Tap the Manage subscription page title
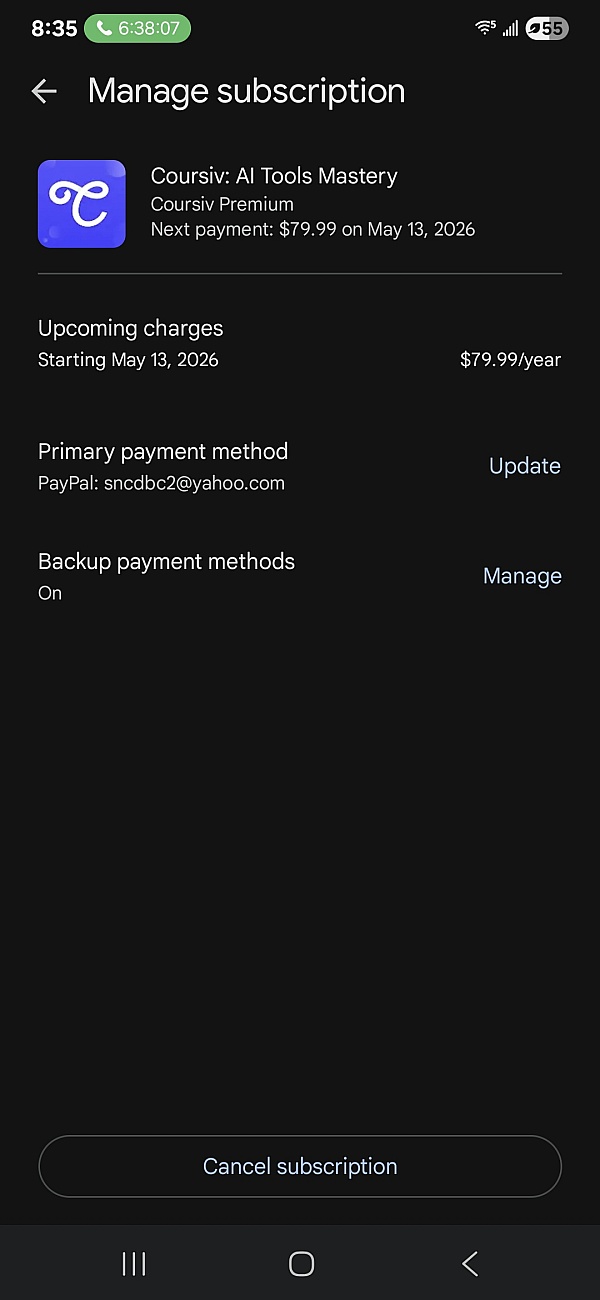 click(x=246, y=91)
